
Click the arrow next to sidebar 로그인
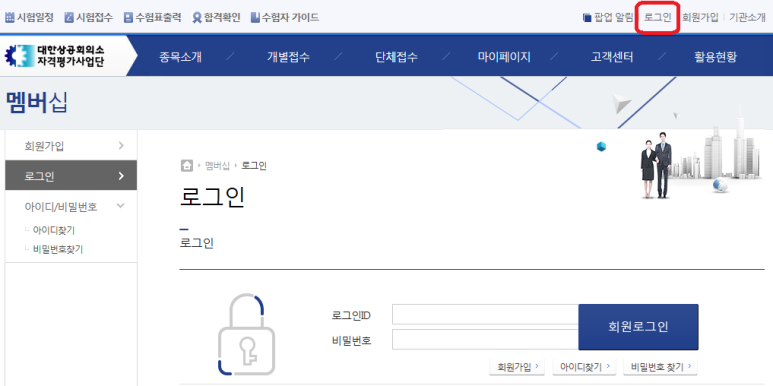(121, 175)
